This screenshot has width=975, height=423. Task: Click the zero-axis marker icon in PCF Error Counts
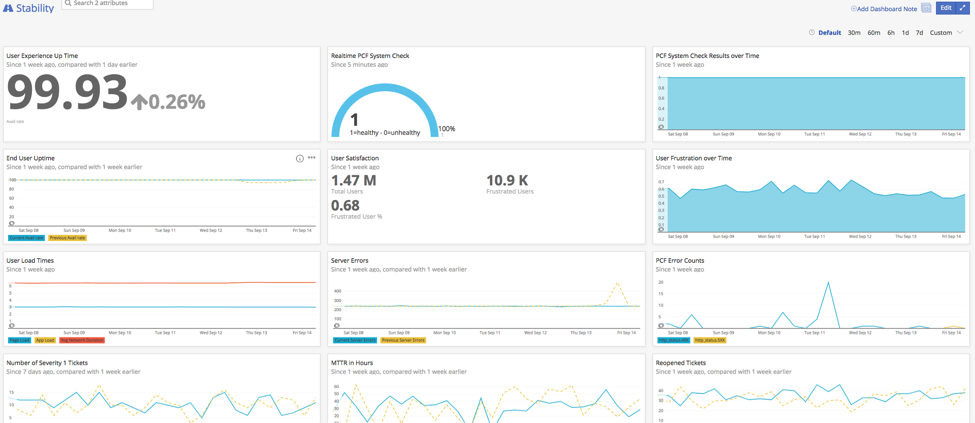[x=662, y=325]
